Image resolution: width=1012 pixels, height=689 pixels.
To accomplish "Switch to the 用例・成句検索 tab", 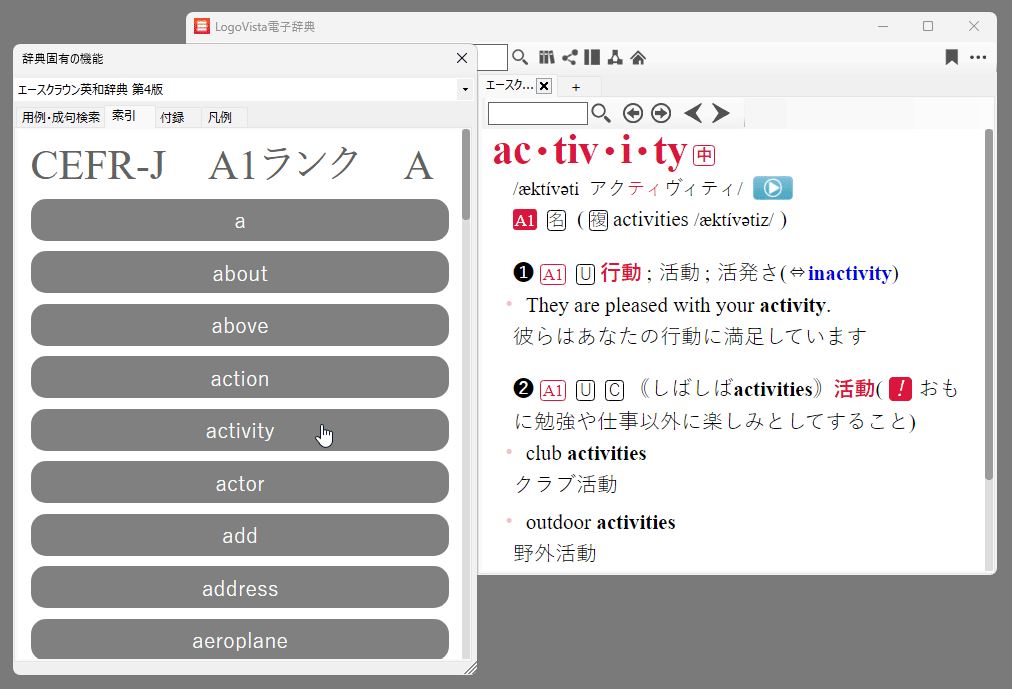I will tap(61, 117).
